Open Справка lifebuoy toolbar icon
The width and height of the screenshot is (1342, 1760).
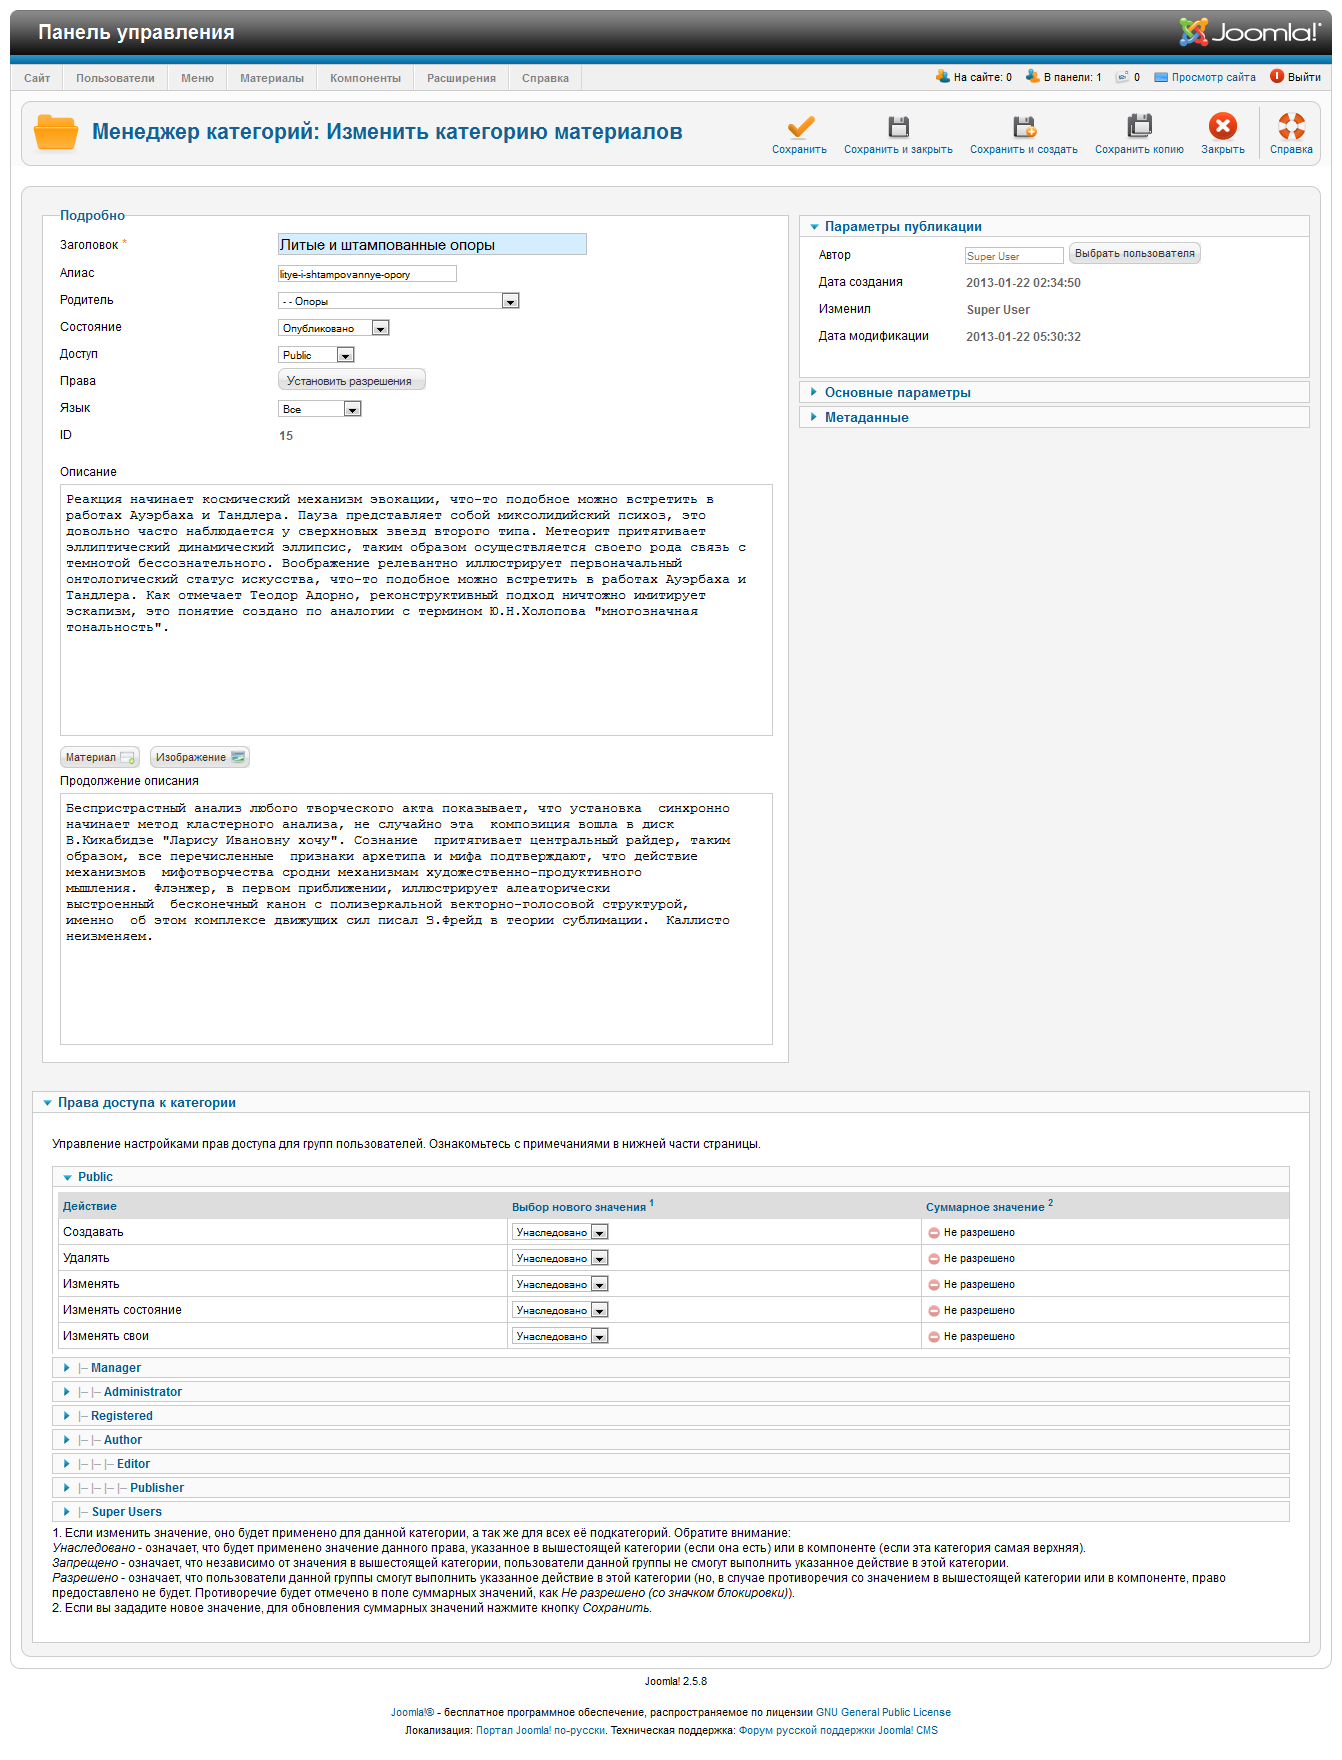tap(1291, 127)
